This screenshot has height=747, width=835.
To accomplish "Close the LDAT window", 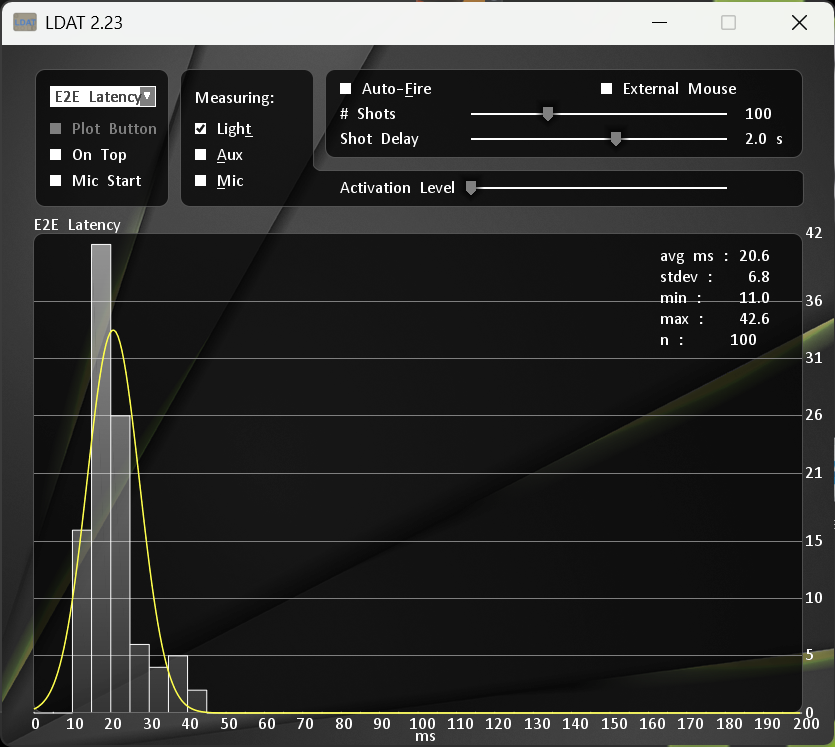I will 799,22.
